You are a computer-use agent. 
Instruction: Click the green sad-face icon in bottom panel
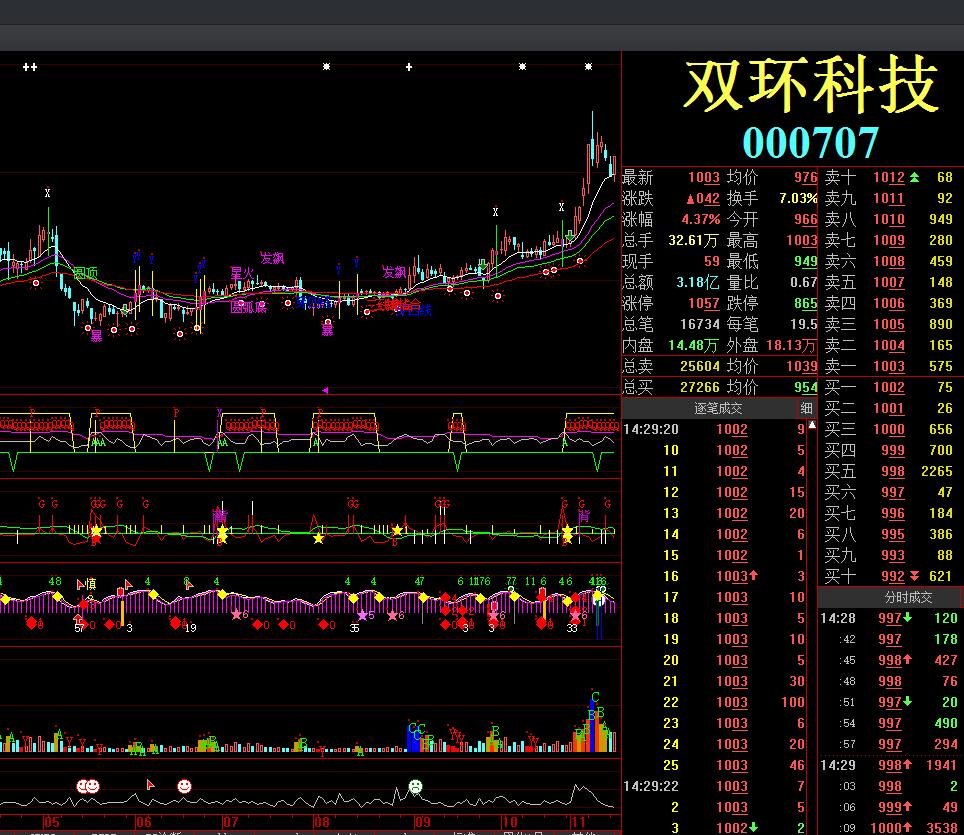[x=416, y=786]
